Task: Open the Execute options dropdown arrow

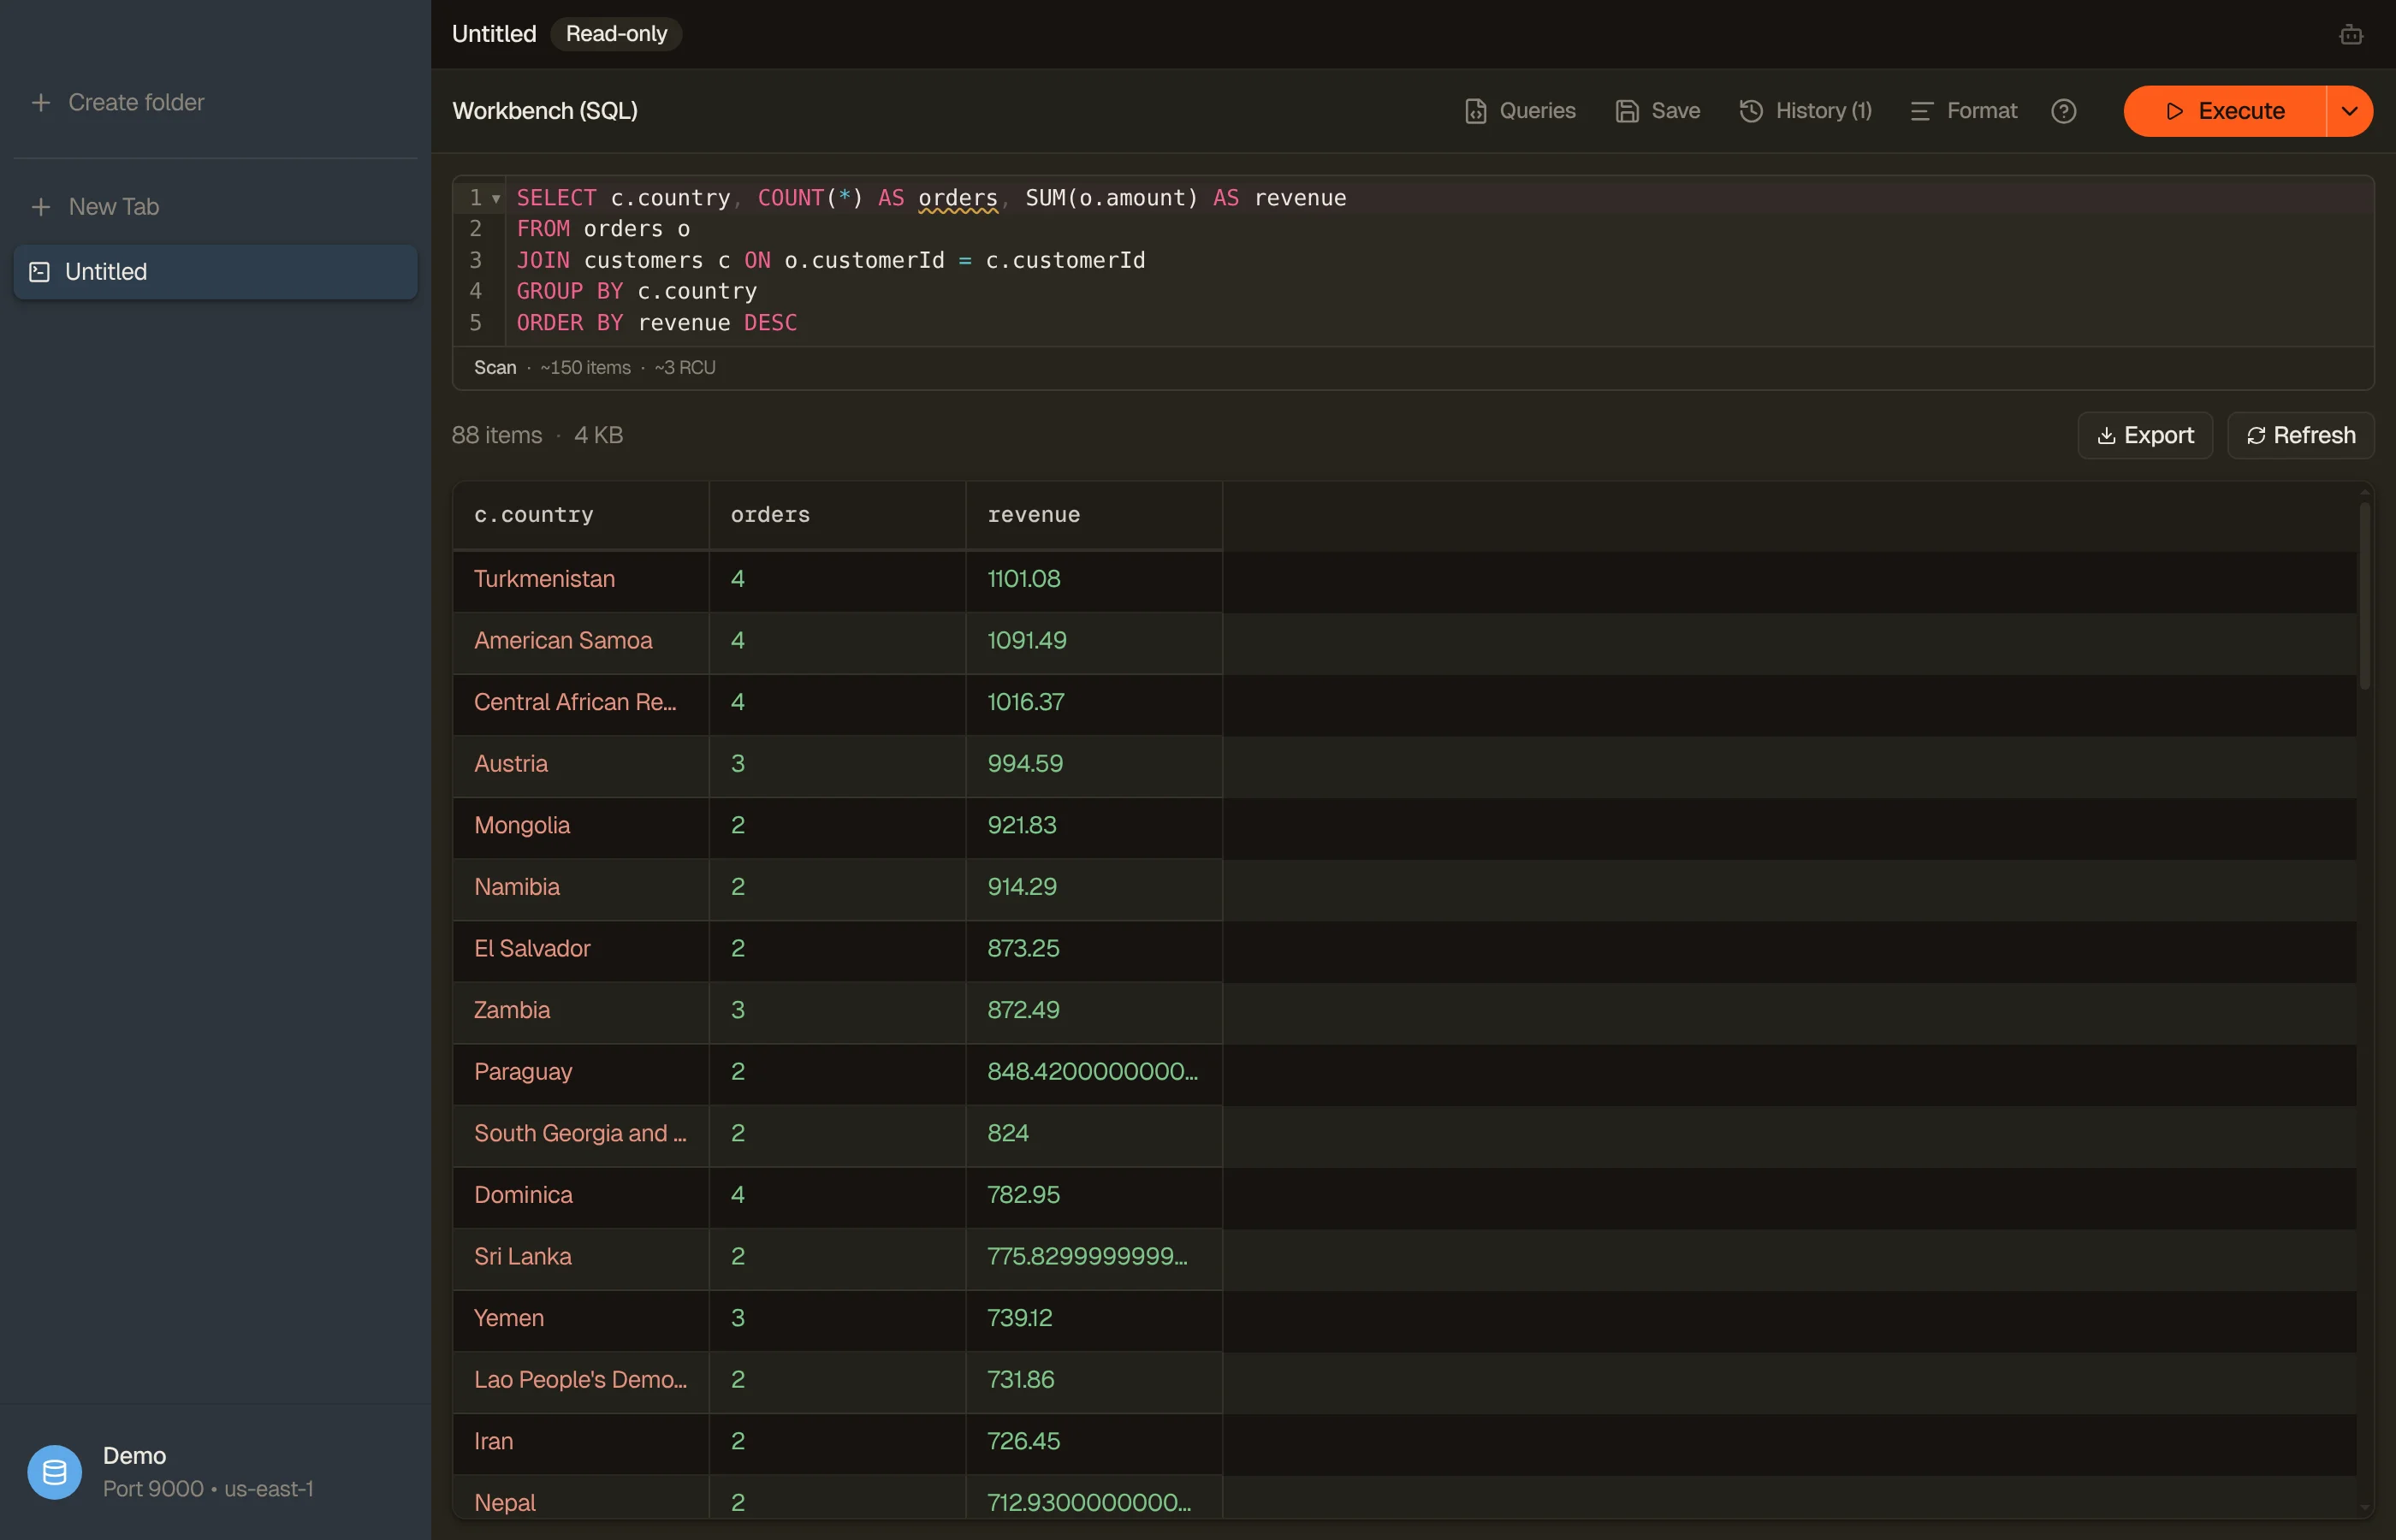Action: [x=2350, y=111]
